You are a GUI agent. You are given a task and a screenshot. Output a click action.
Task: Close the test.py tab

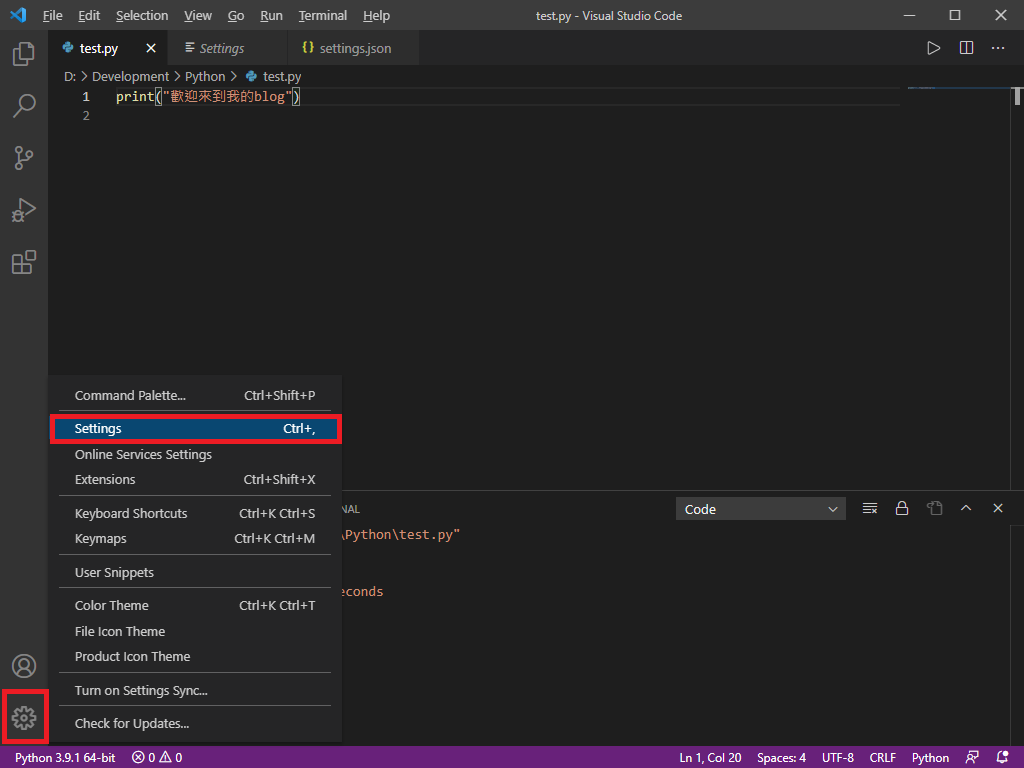[x=151, y=48]
